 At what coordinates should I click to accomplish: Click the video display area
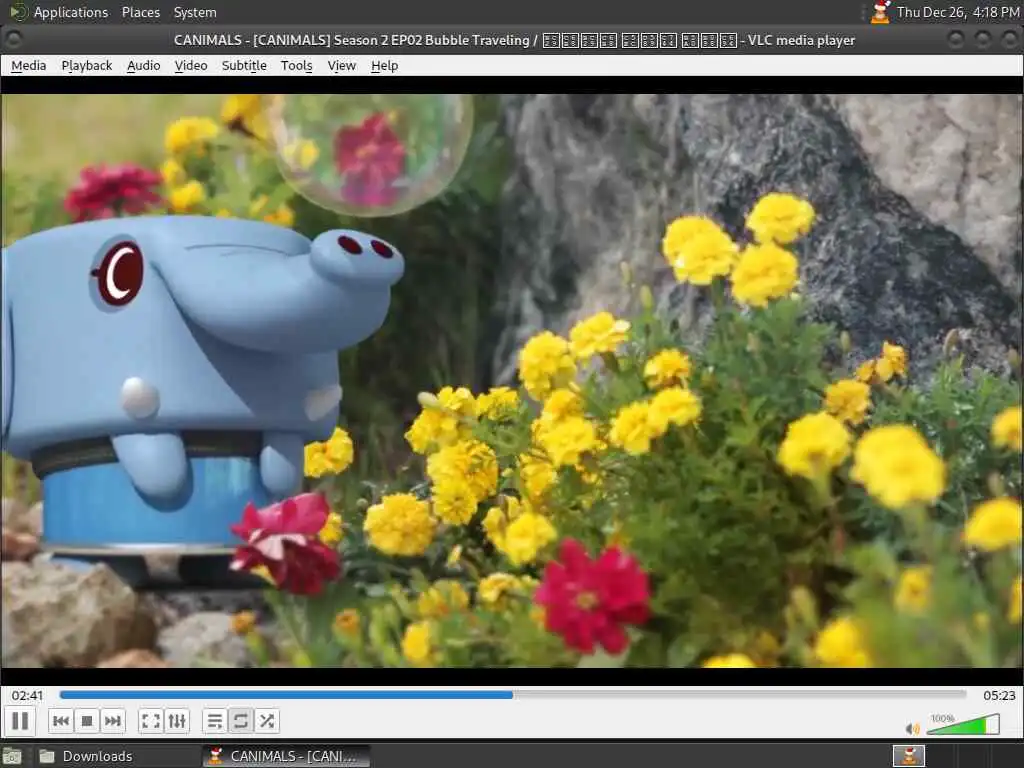point(512,381)
